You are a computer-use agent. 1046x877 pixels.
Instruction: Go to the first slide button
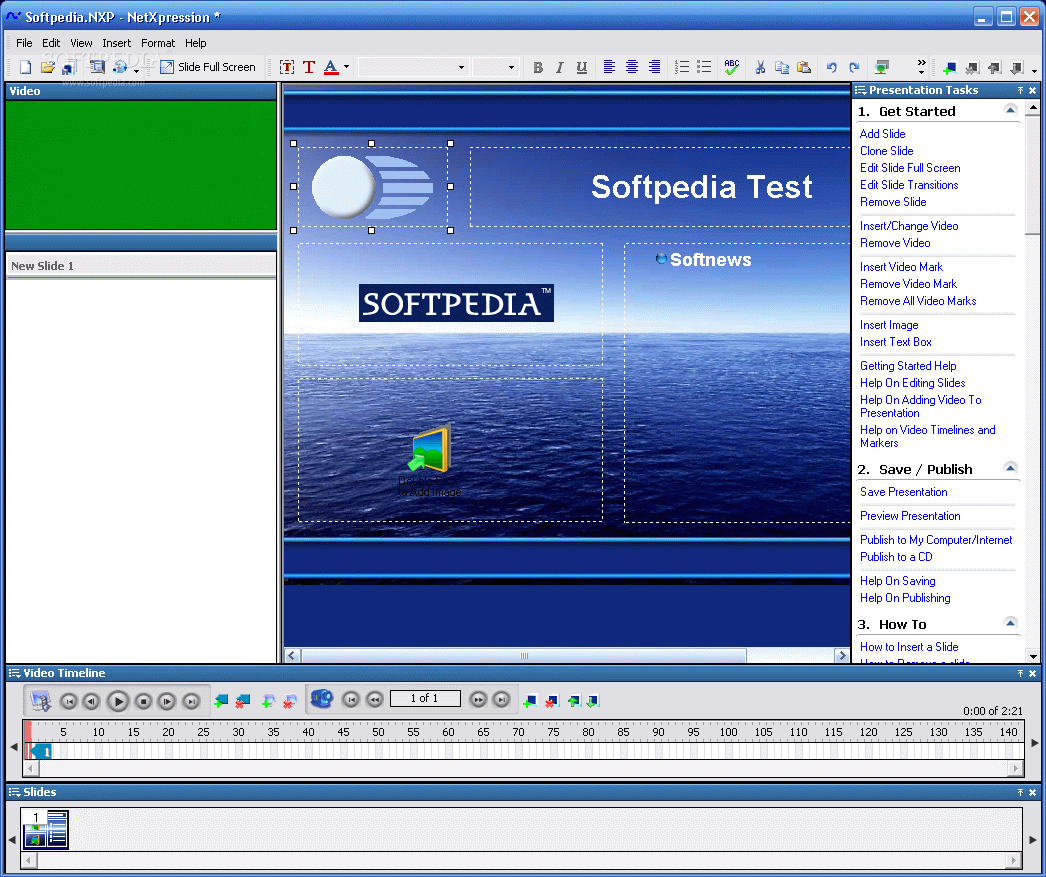[351, 699]
